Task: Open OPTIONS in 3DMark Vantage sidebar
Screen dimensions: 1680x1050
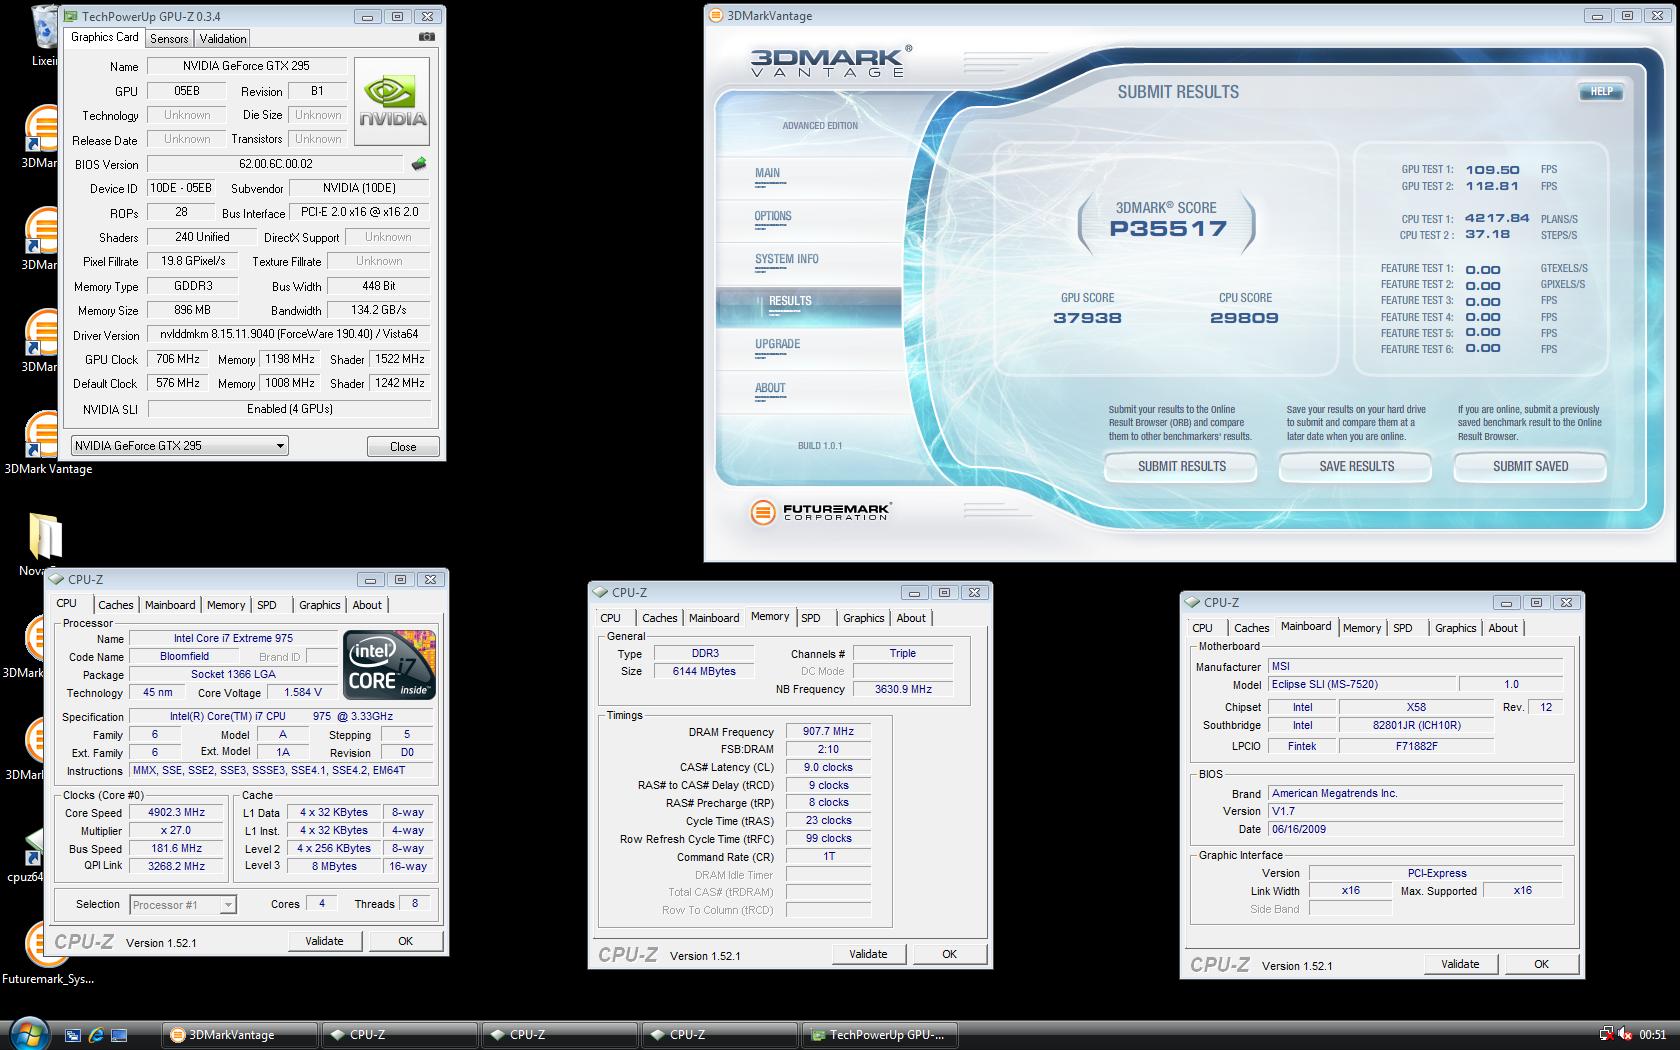Action: [x=773, y=217]
